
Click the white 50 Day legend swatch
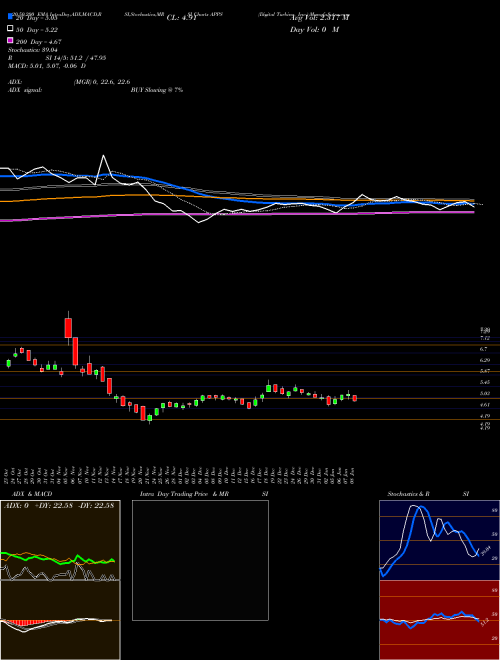pos(10,29)
